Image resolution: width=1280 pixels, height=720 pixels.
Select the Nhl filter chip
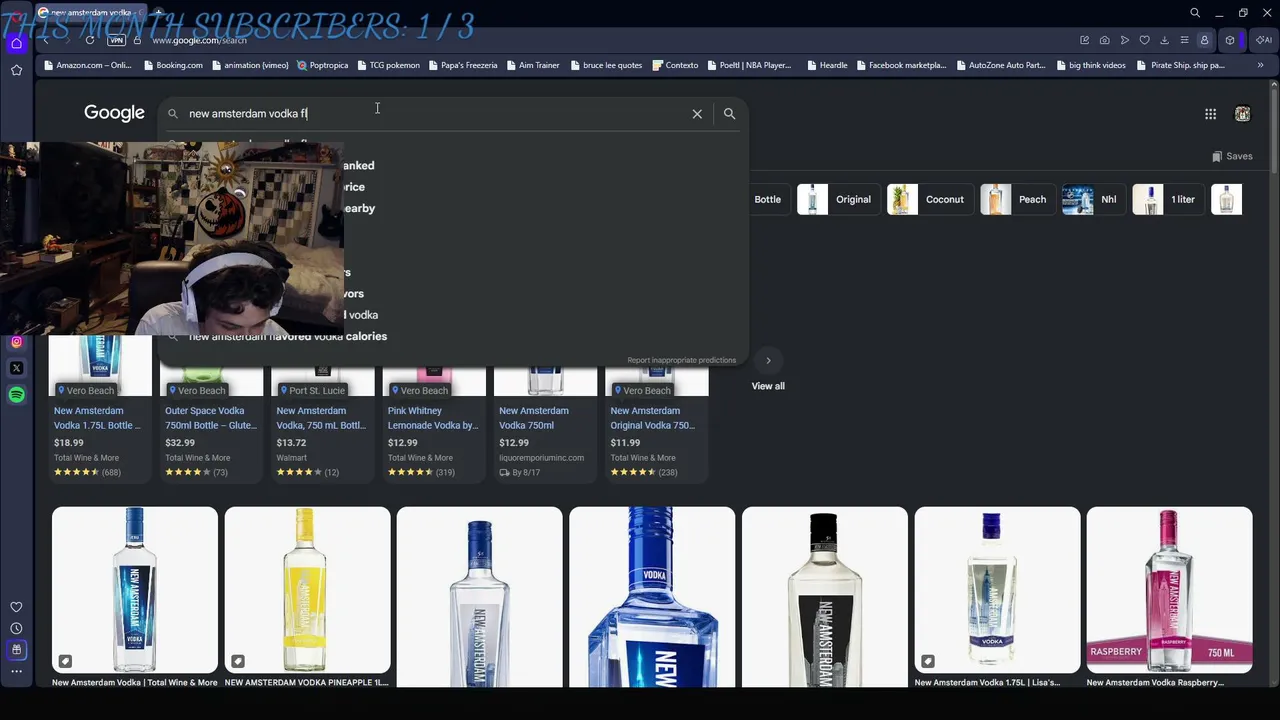coord(1094,199)
